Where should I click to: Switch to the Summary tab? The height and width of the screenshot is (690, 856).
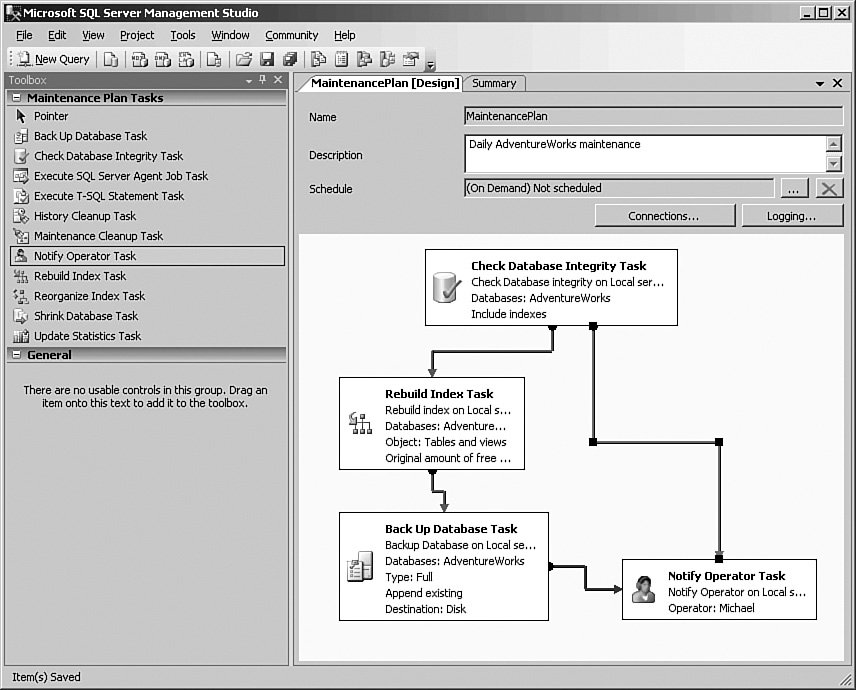494,83
